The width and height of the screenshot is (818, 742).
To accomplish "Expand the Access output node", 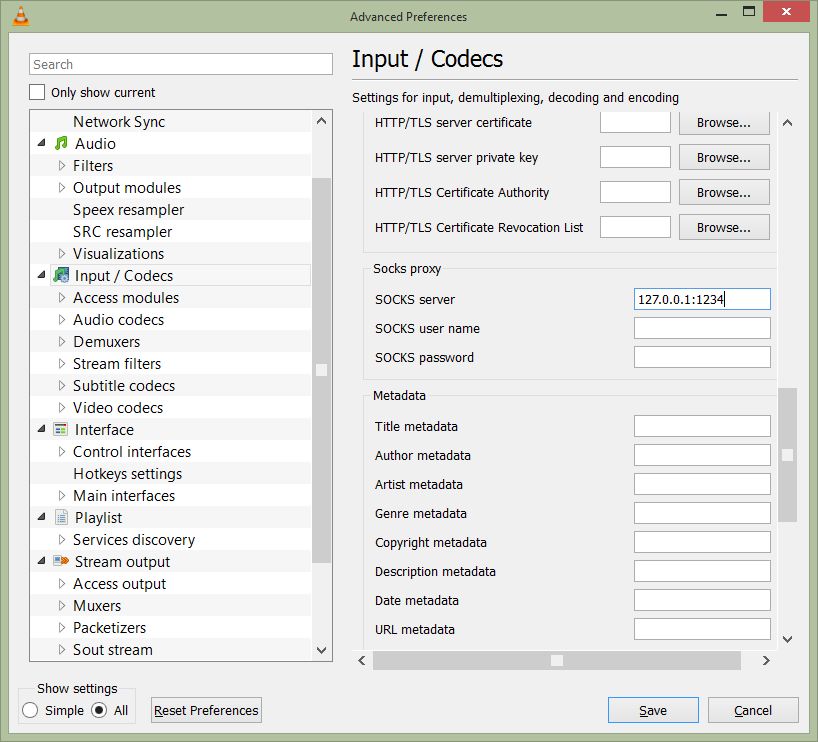I will point(62,583).
